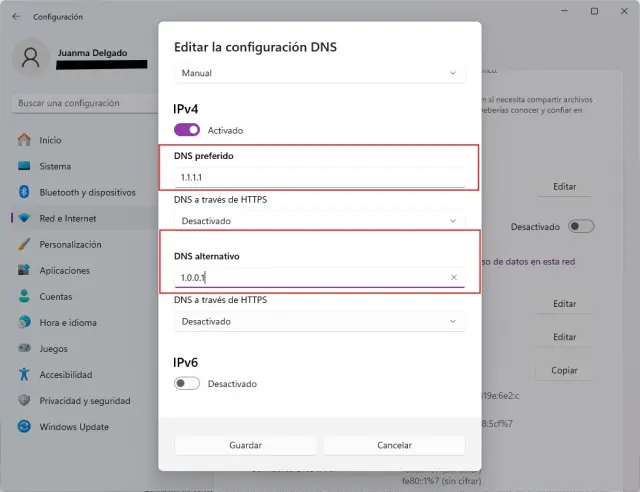Toggle the Desactivado switch behind the dialog

pos(580,227)
